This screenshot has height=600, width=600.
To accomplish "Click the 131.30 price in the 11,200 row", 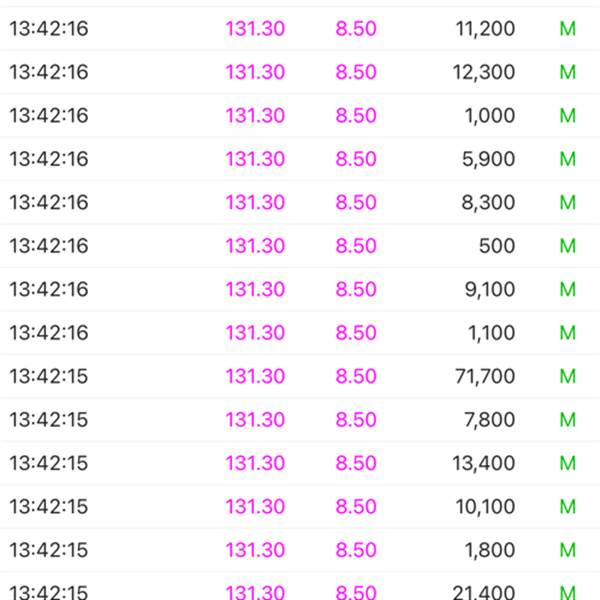I will pyautogui.click(x=255, y=29).
